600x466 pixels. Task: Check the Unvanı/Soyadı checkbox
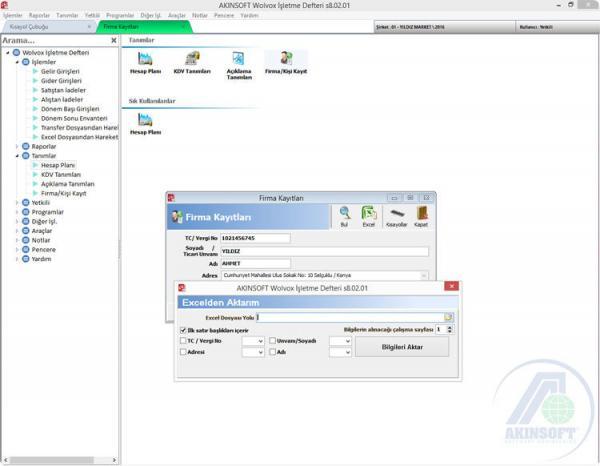coord(272,341)
